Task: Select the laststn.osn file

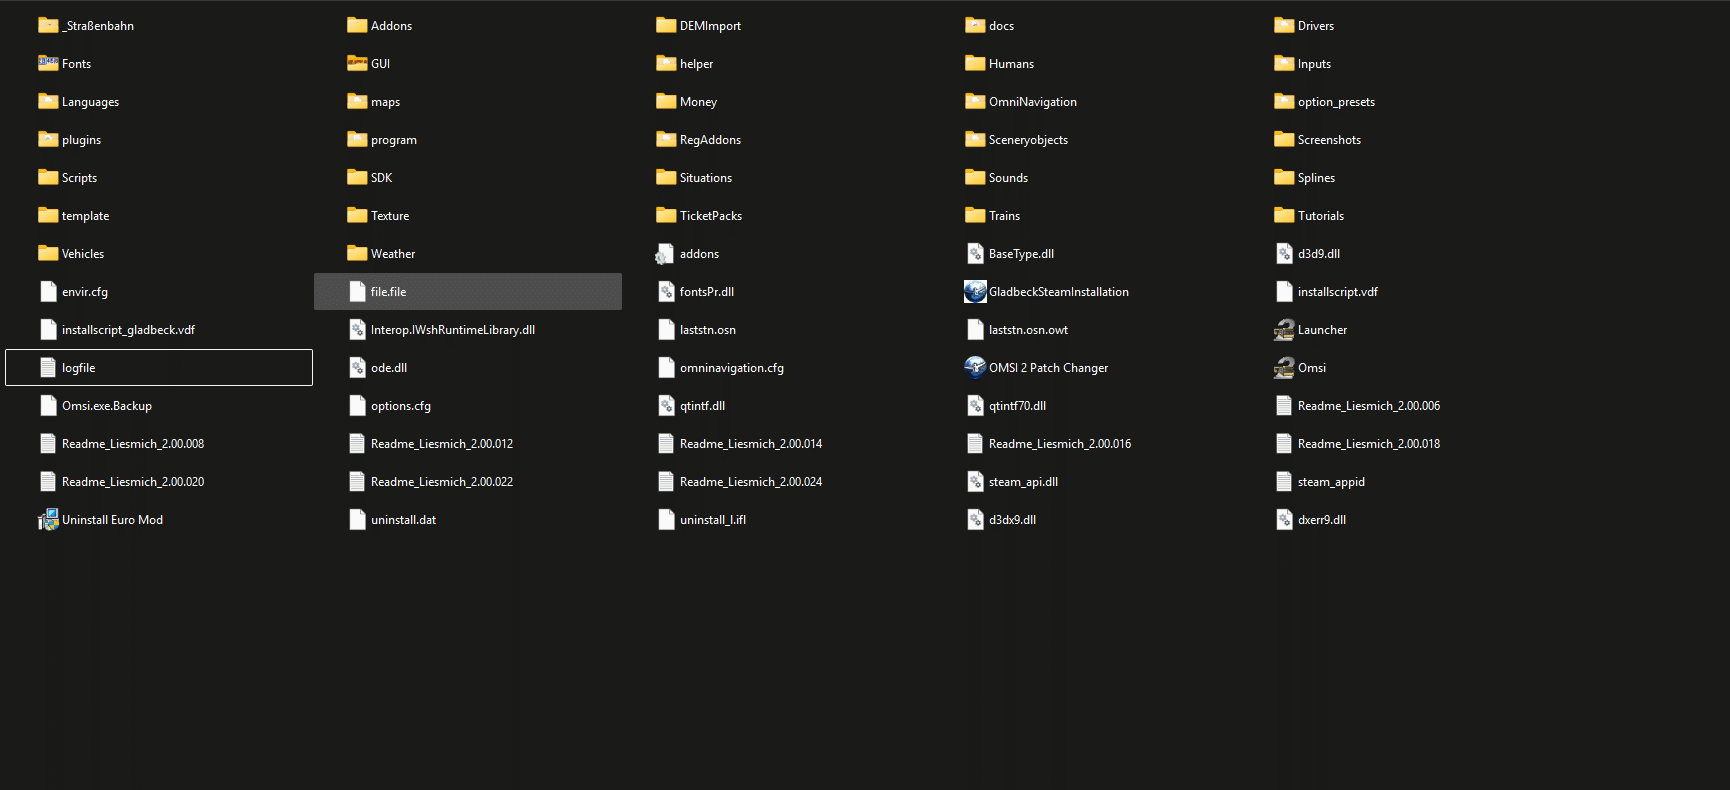Action: (707, 330)
